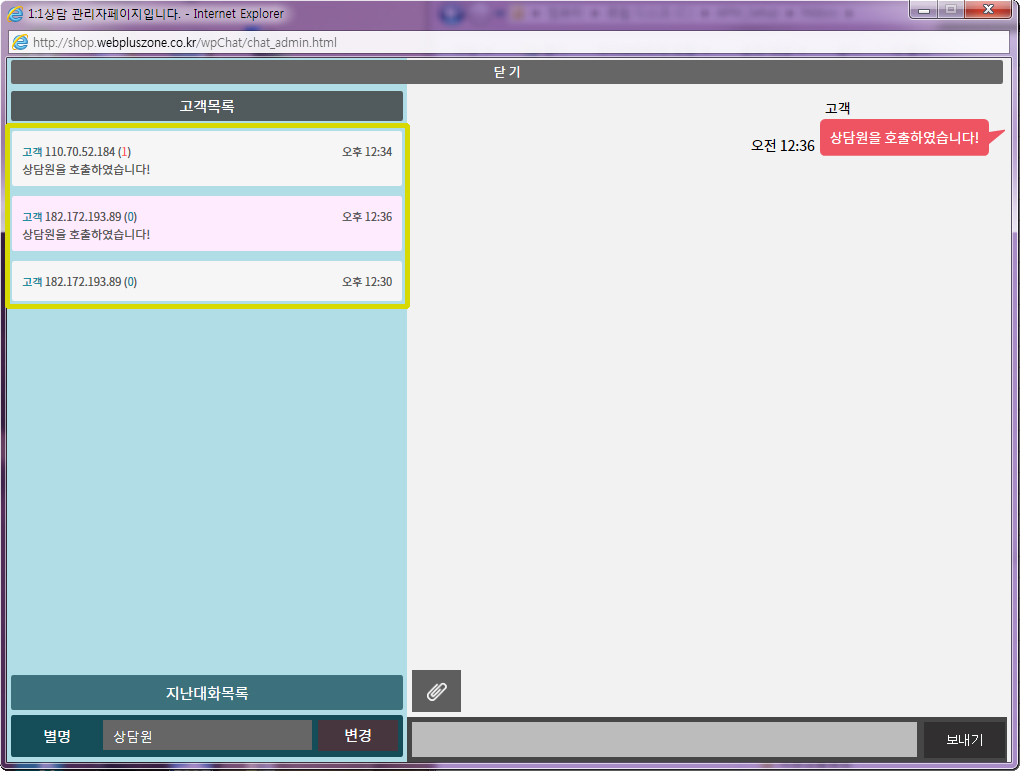Viewport: 1020px width, 771px height.
Task: Click the 고객목록 header
Action: click(x=207, y=106)
